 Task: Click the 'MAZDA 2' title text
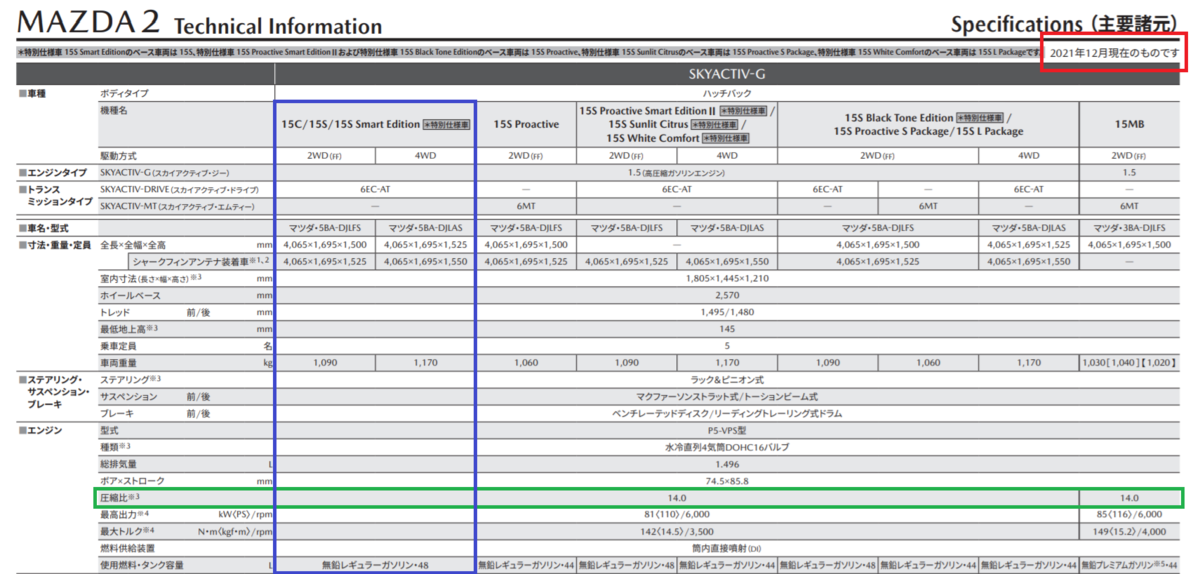coord(88,24)
